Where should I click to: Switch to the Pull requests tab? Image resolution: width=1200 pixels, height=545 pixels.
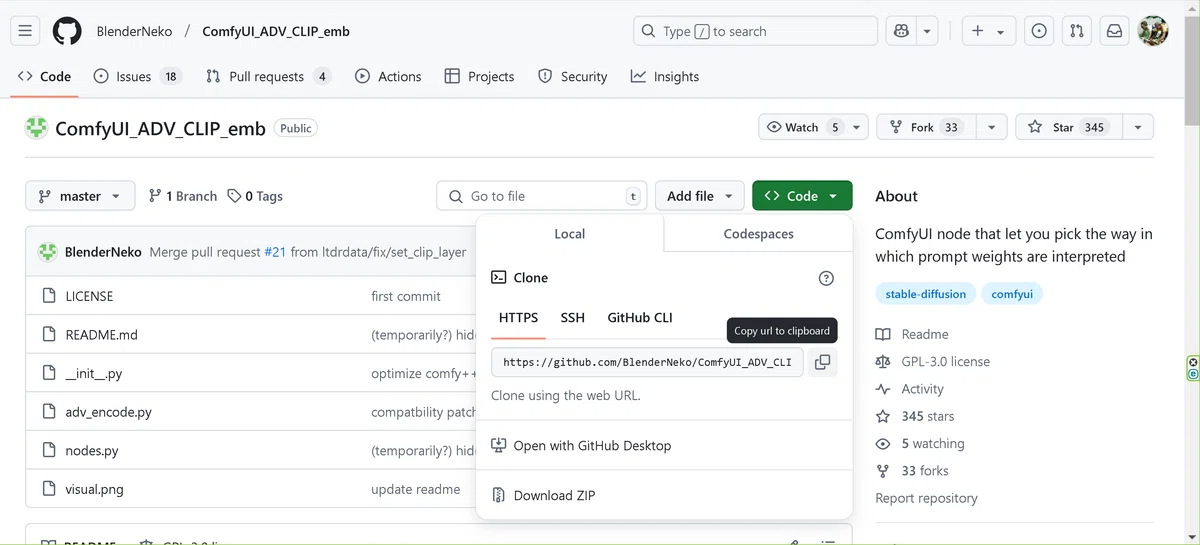click(268, 76)
